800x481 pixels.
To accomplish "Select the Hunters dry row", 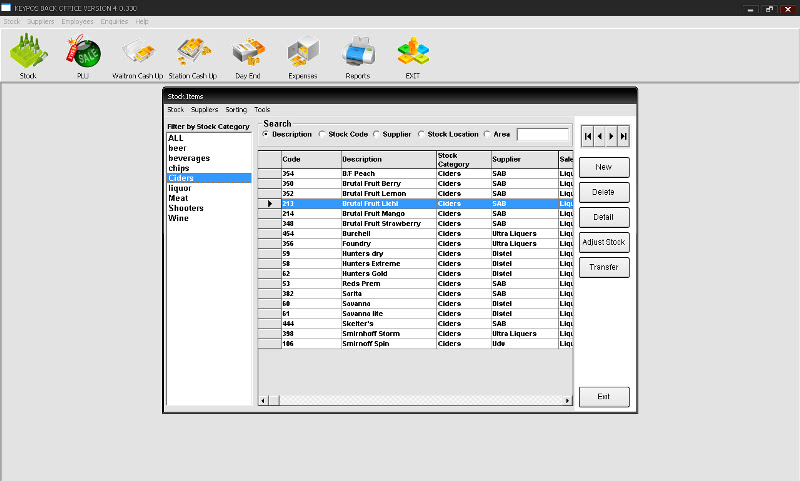I will coord(415,254).
